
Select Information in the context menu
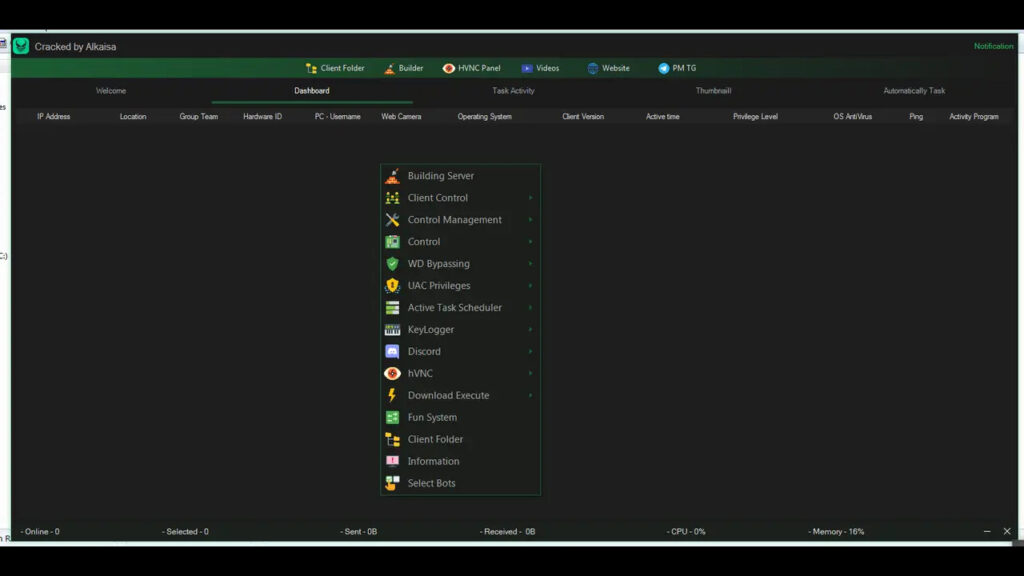coord(460,461)
